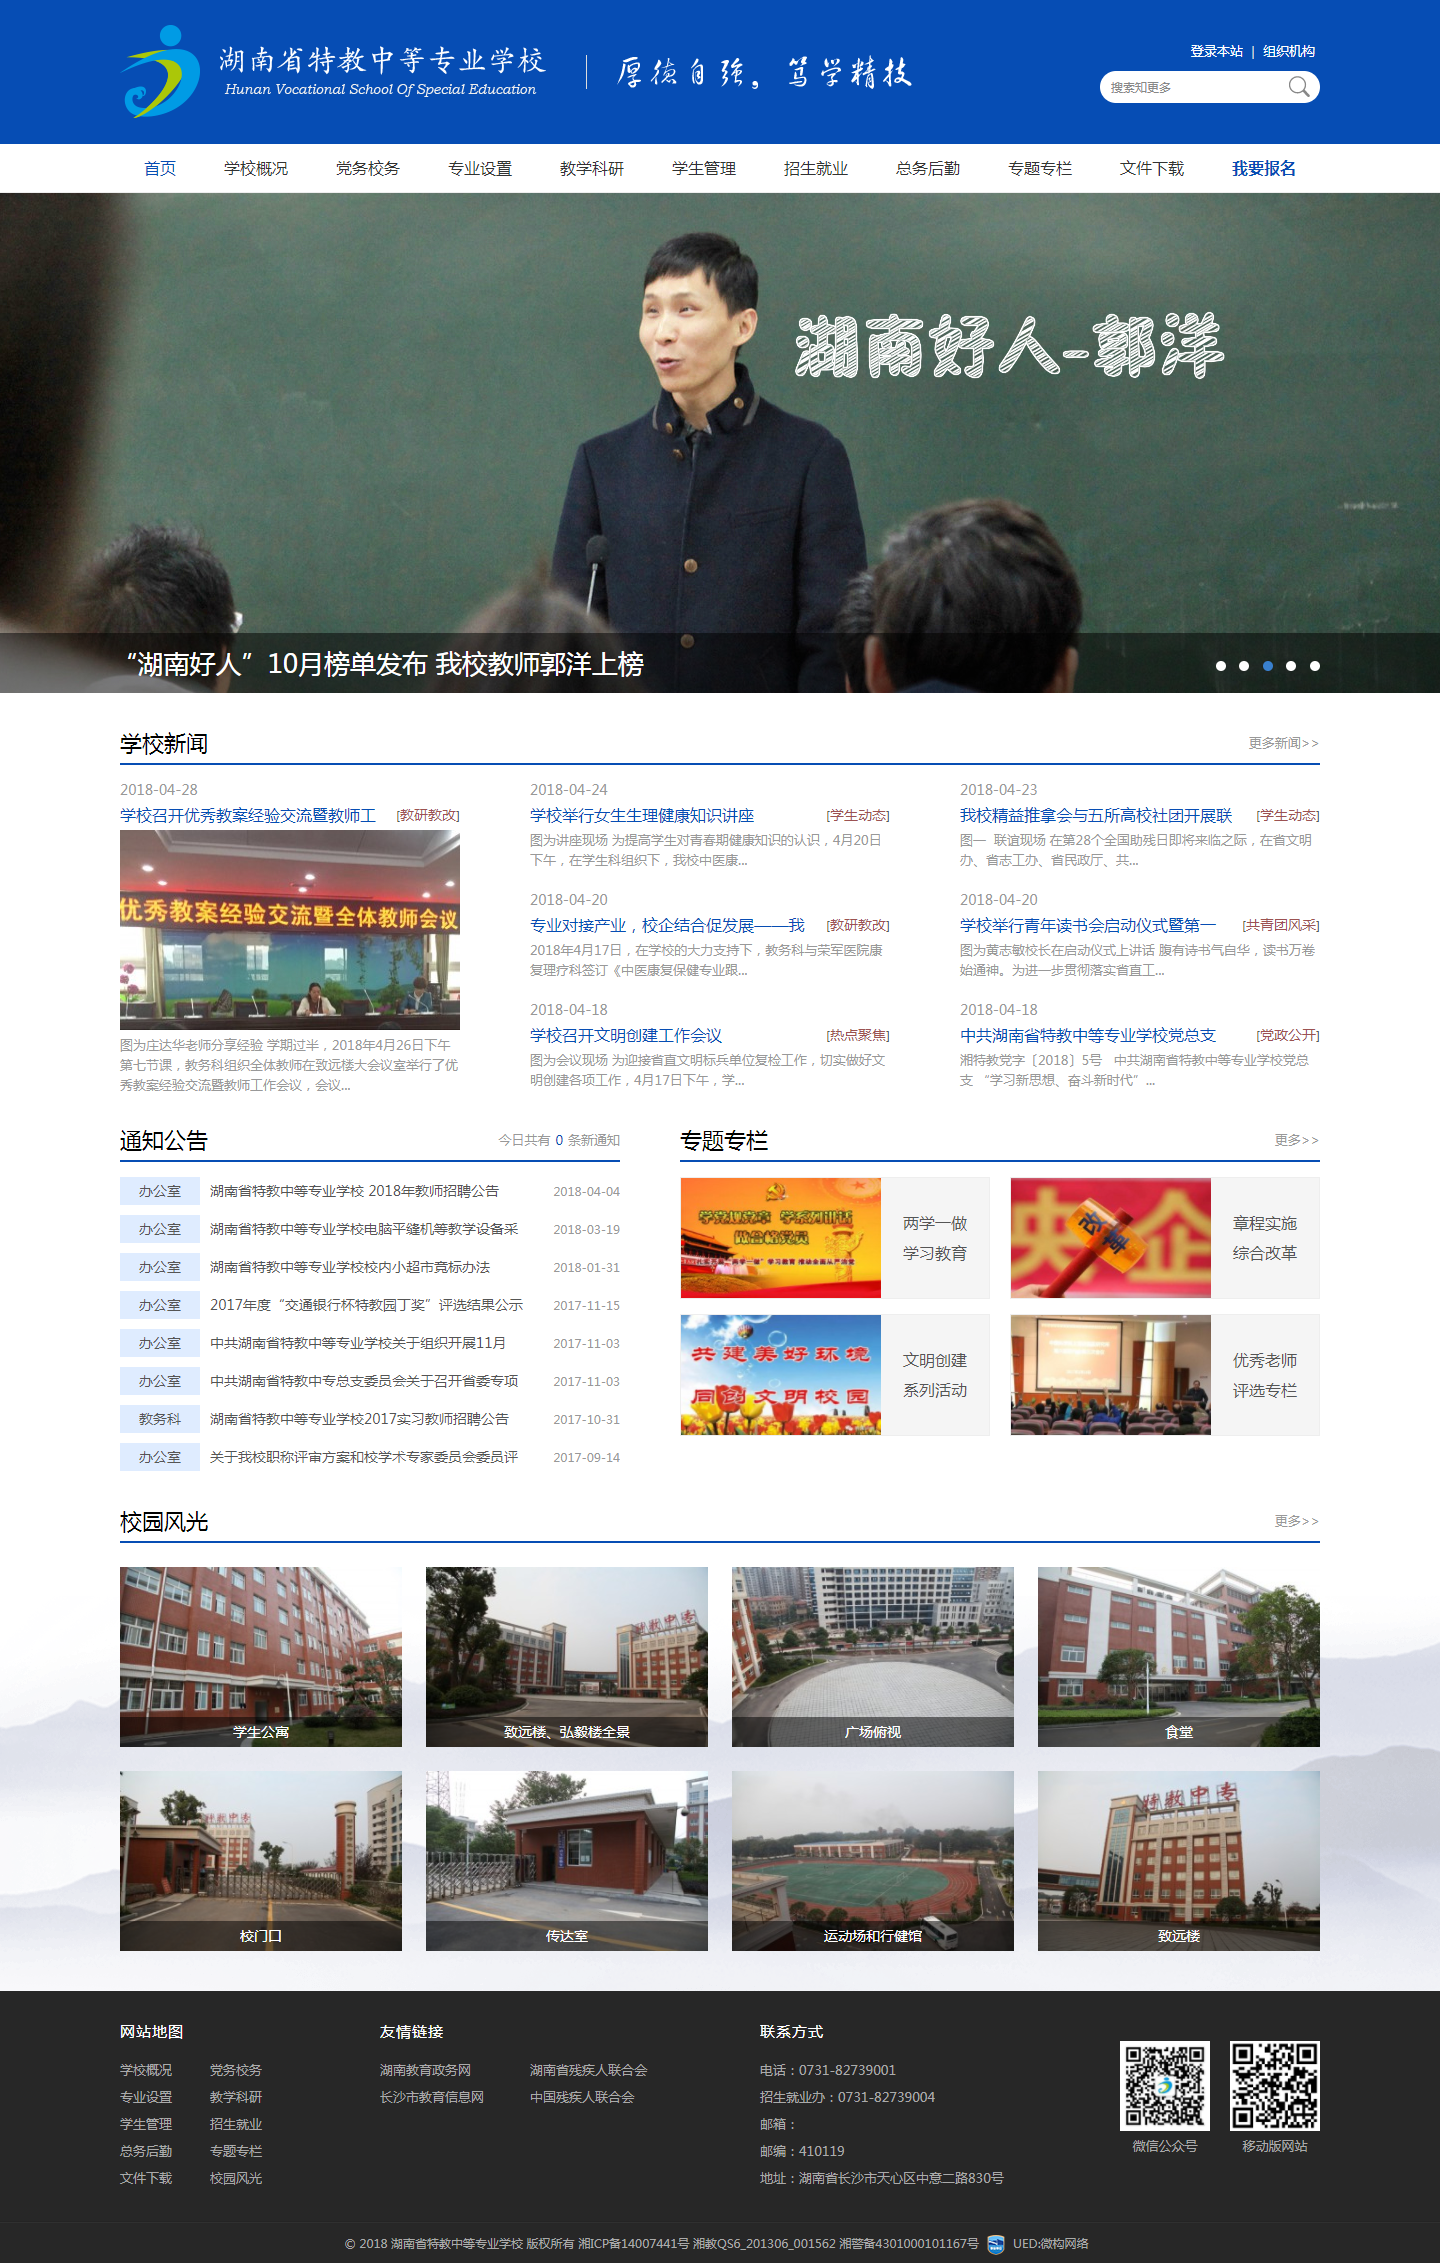Click the 我要报名 link in navigation
Image resolution: width=1440 pixels, height=2263 pixels.
(1263, 168)
